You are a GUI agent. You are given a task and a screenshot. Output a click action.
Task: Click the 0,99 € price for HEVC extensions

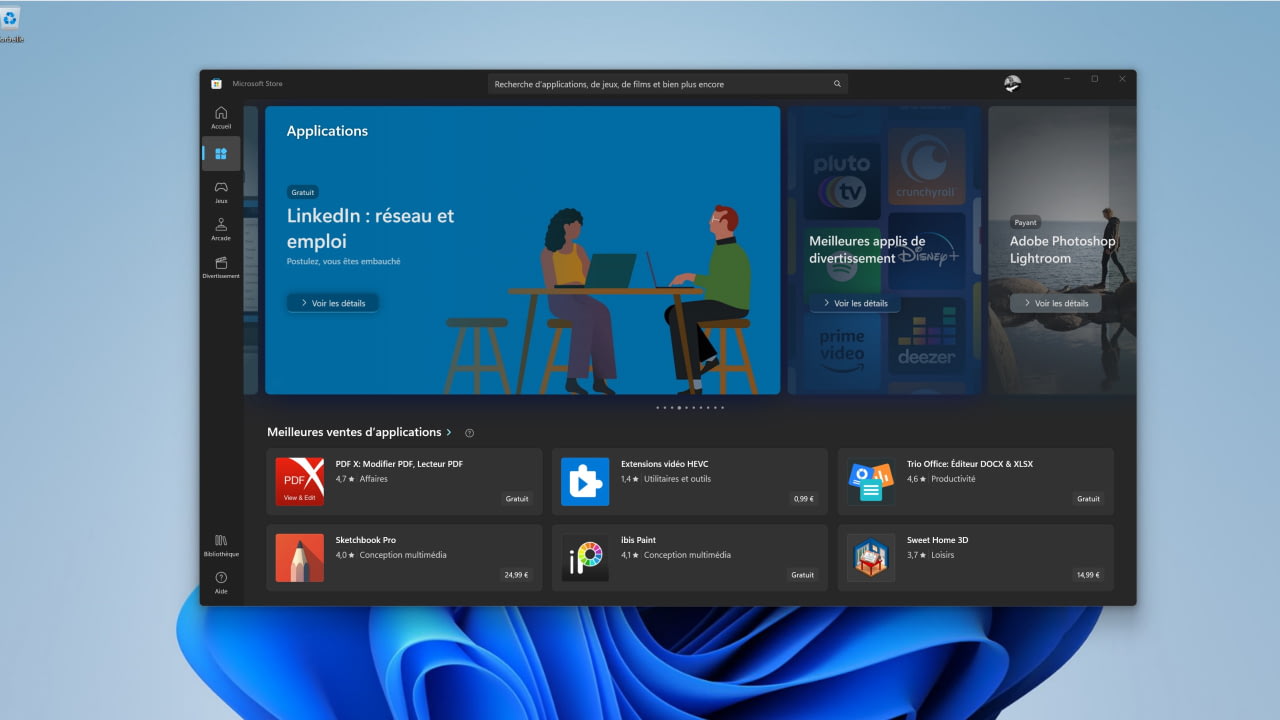click(x=803, y=499)
